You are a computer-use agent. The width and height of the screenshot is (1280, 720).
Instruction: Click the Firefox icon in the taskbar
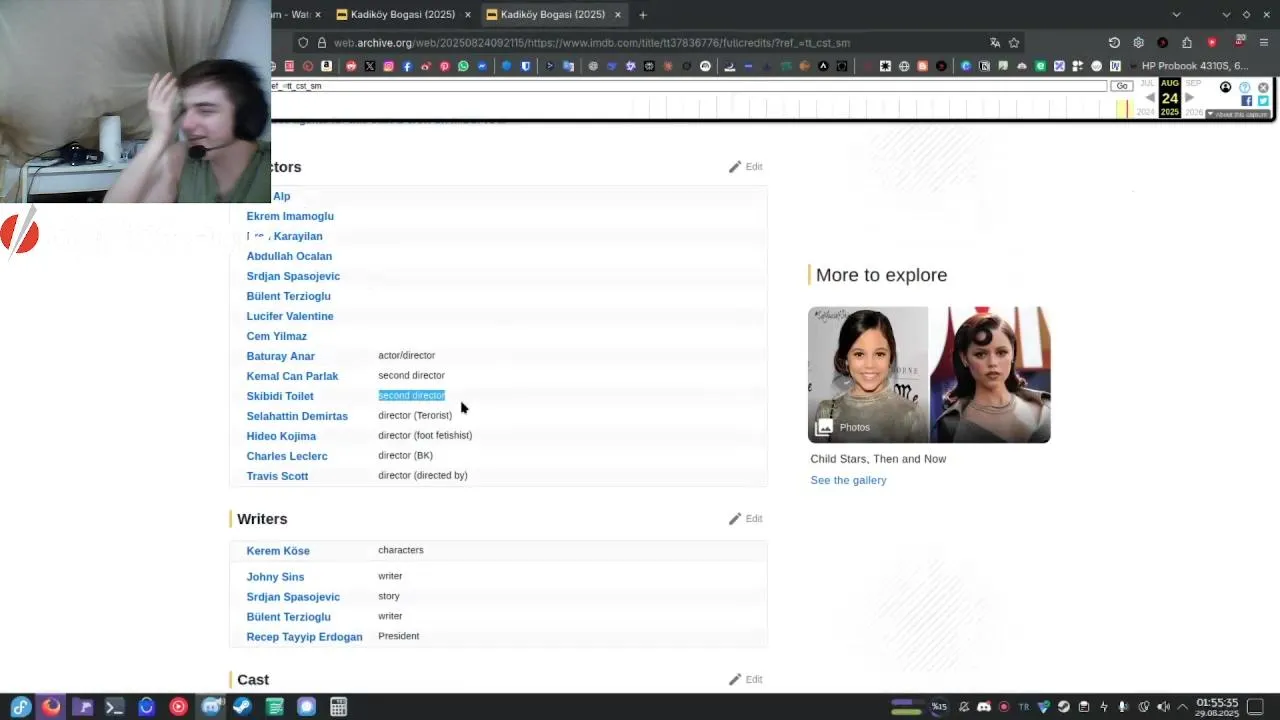(51, 707)
